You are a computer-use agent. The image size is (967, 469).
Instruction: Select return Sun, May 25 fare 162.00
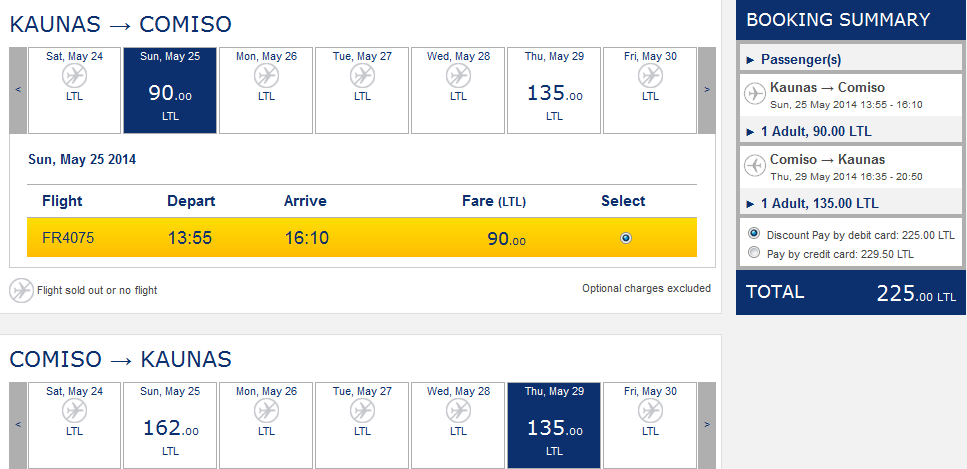pyautogui.click(x=170, y=425)
